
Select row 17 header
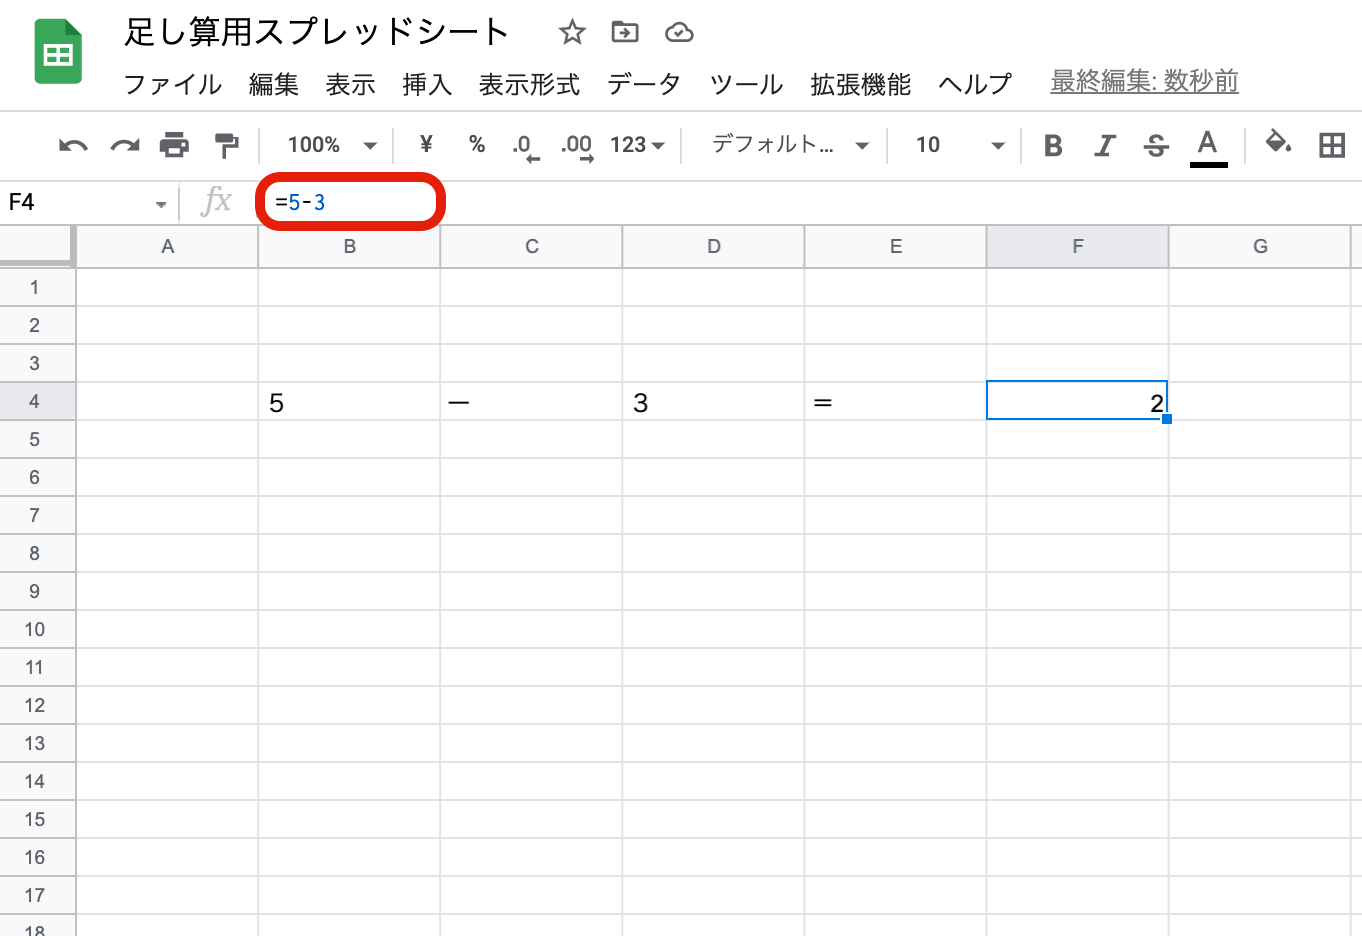click(37, 895)
